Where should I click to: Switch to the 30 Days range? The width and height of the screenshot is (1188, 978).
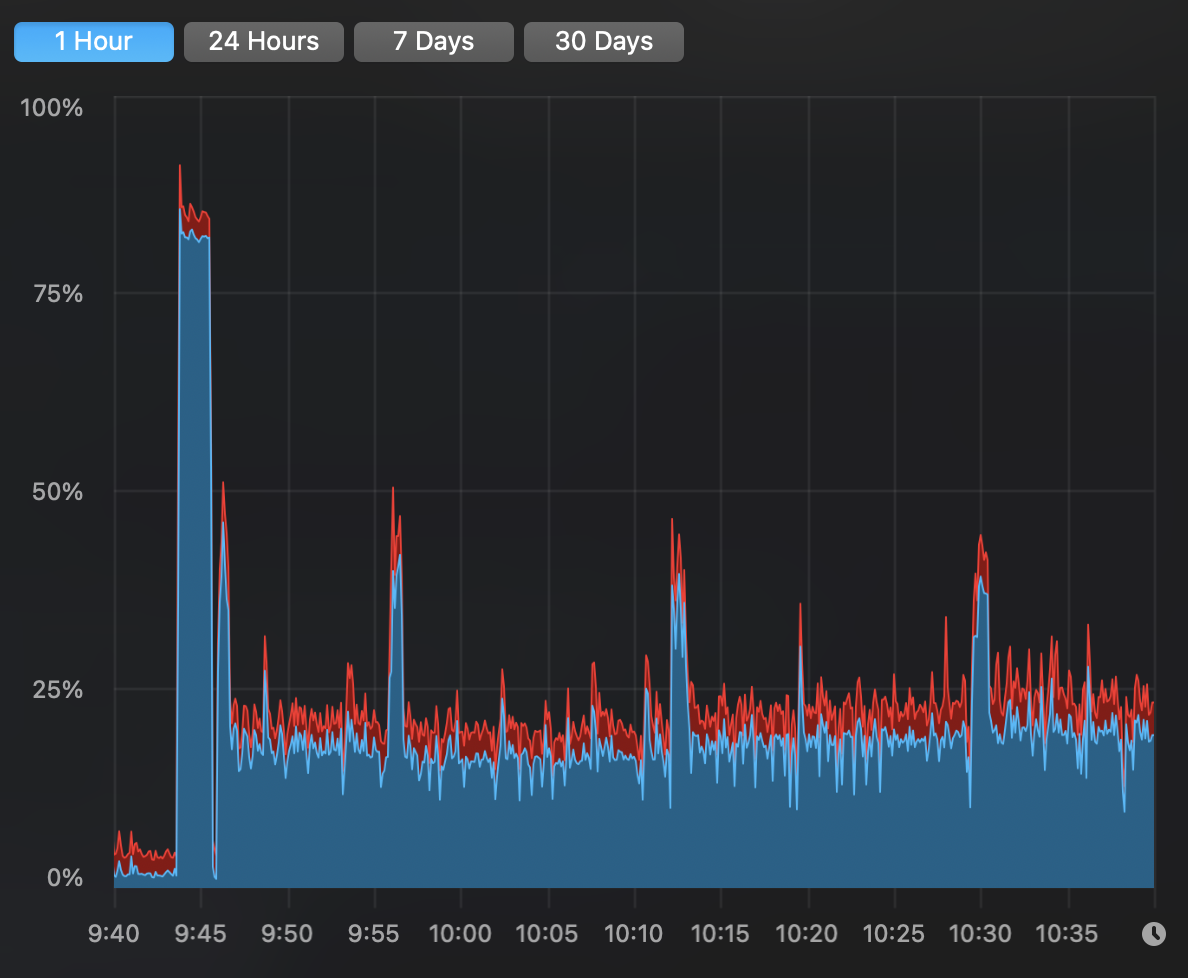604,42
